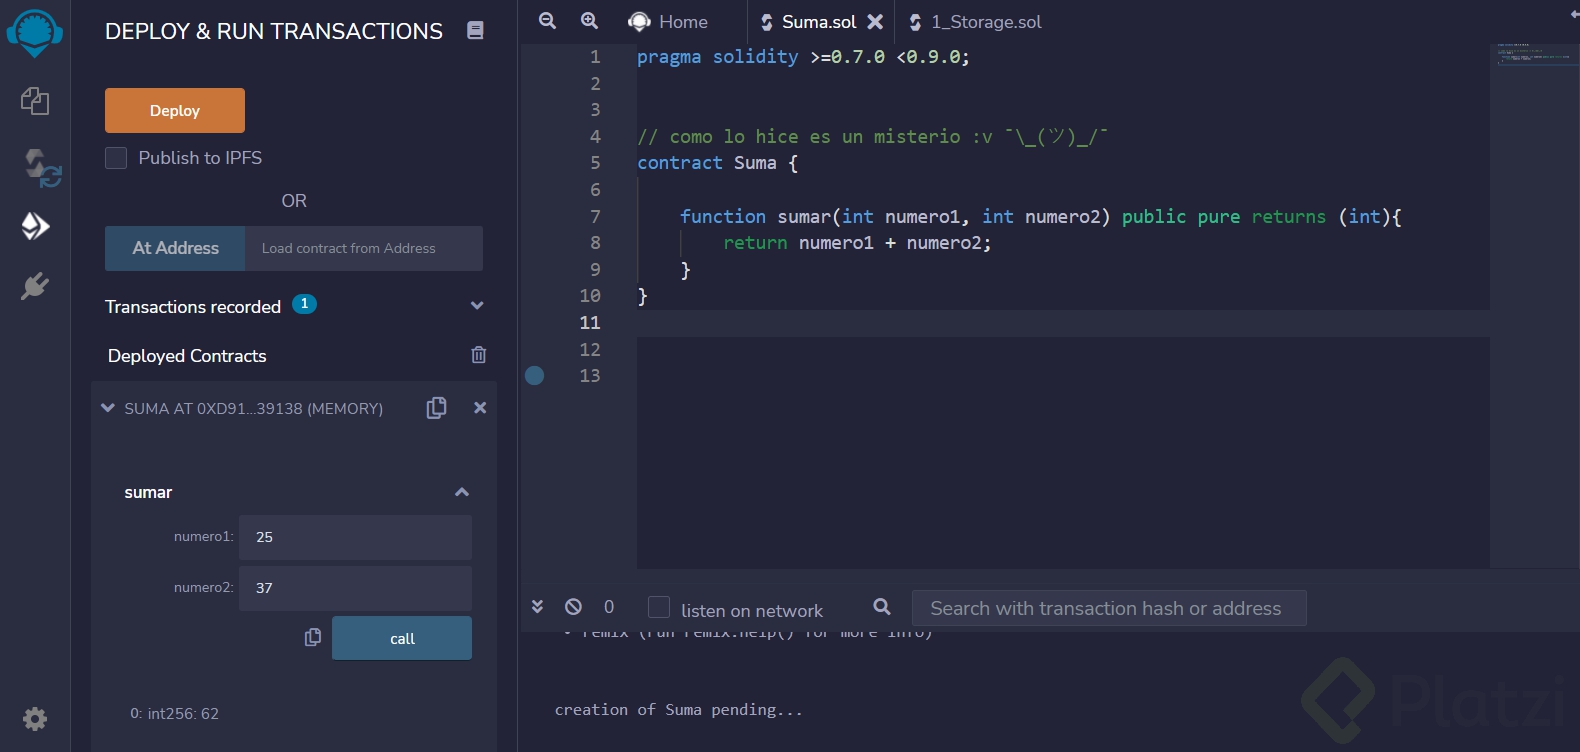Switch to the Home tab
Viewport: 1580px width, 752px height.
pyautogui.click(x=668, y=21)
